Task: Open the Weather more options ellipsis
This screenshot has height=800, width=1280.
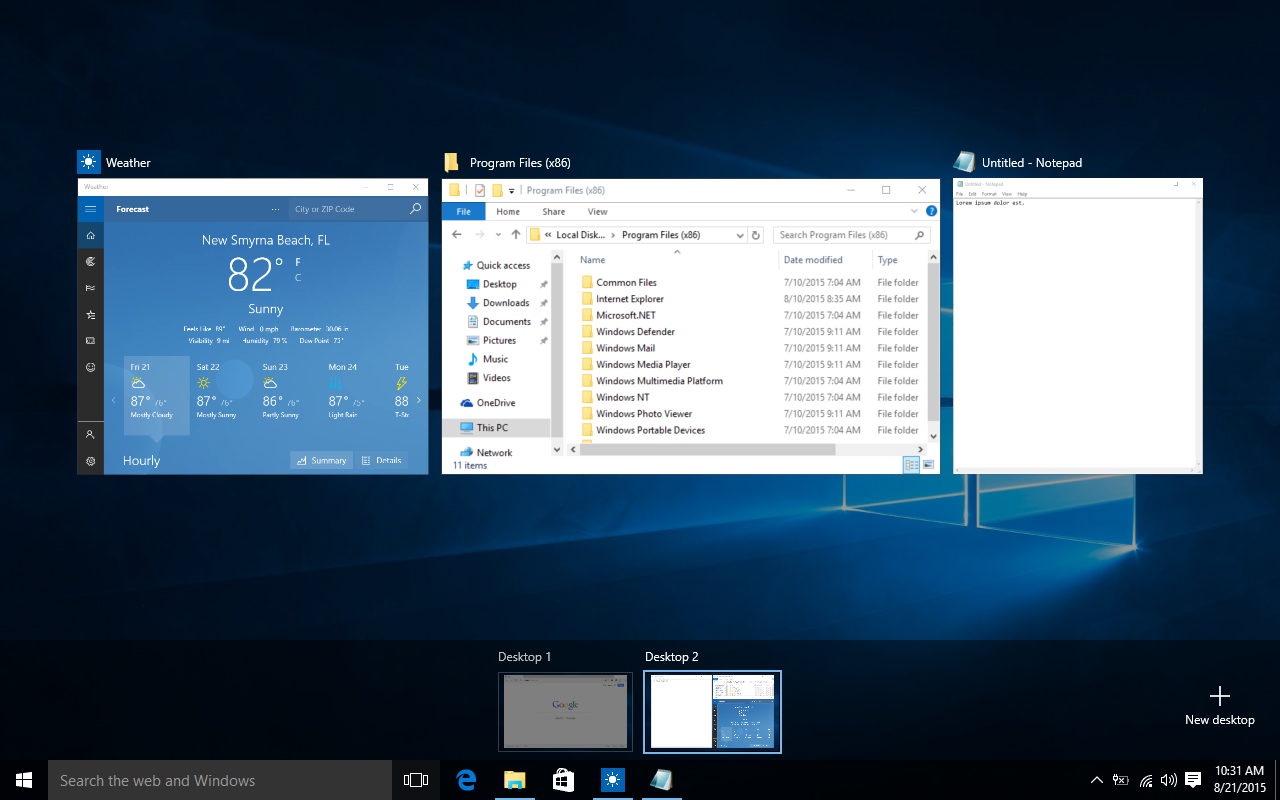Action: coord(275,209)
